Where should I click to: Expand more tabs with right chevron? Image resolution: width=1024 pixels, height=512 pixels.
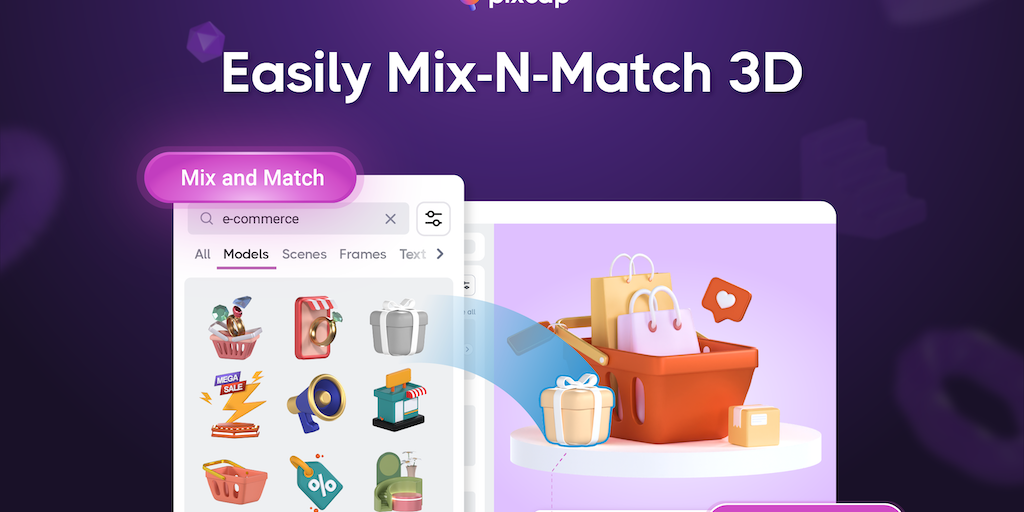440,254
